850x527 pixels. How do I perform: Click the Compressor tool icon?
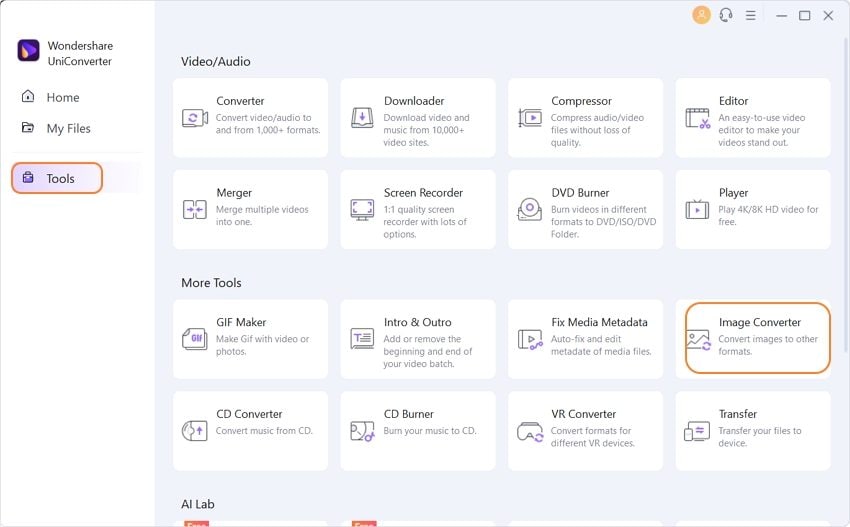(x=530, y=118)
